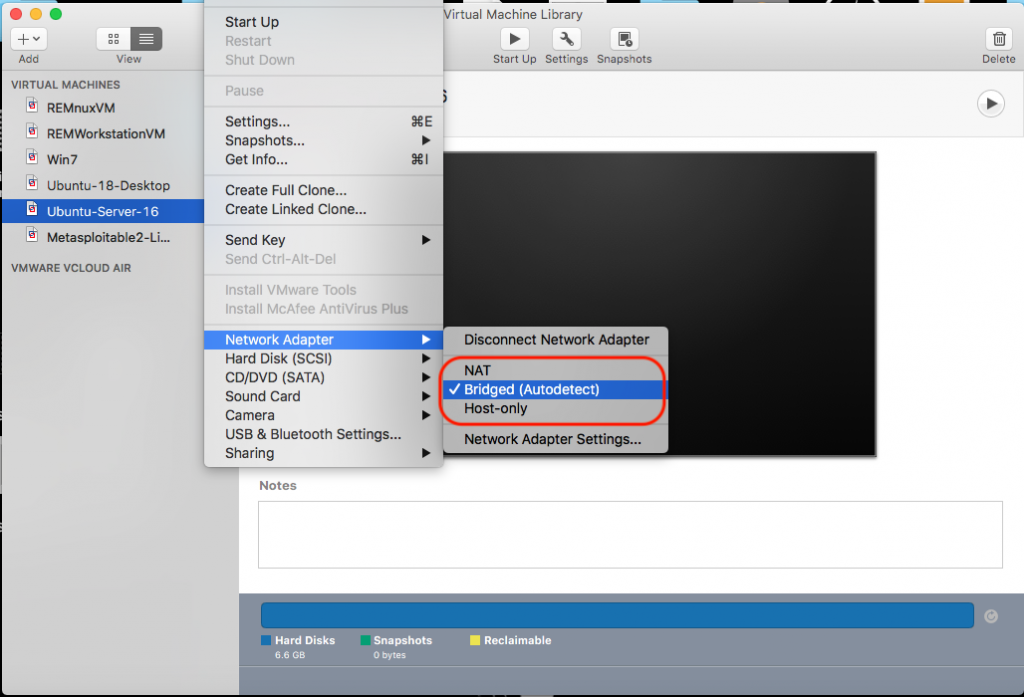
Task: Open Network Adapter Settings...
Action: click(556, 439)
